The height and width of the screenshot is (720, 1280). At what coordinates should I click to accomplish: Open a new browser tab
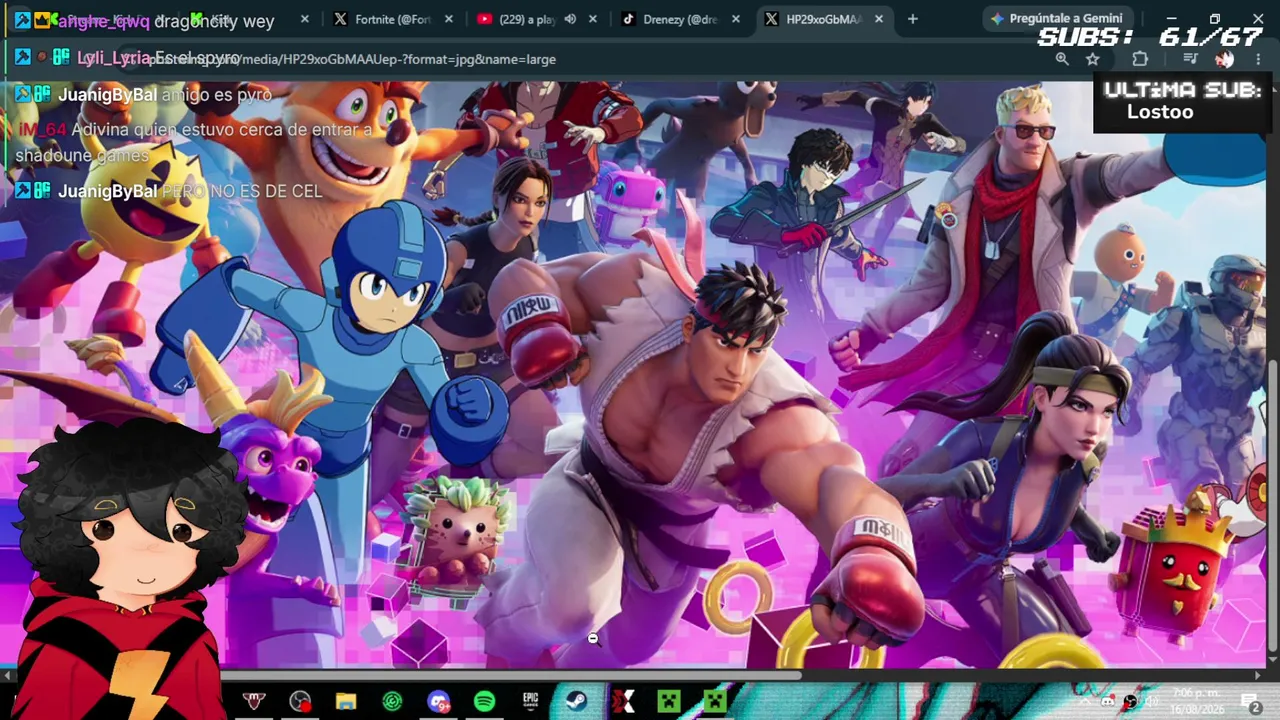912,19
